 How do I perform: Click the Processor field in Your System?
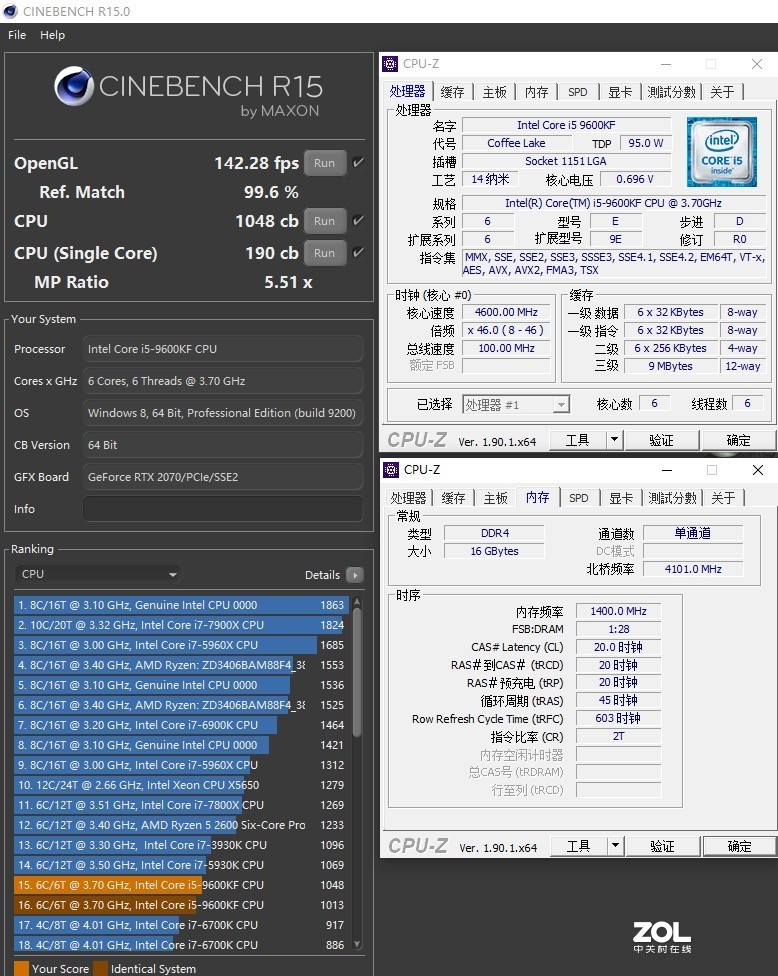click(x=223, y=349)
